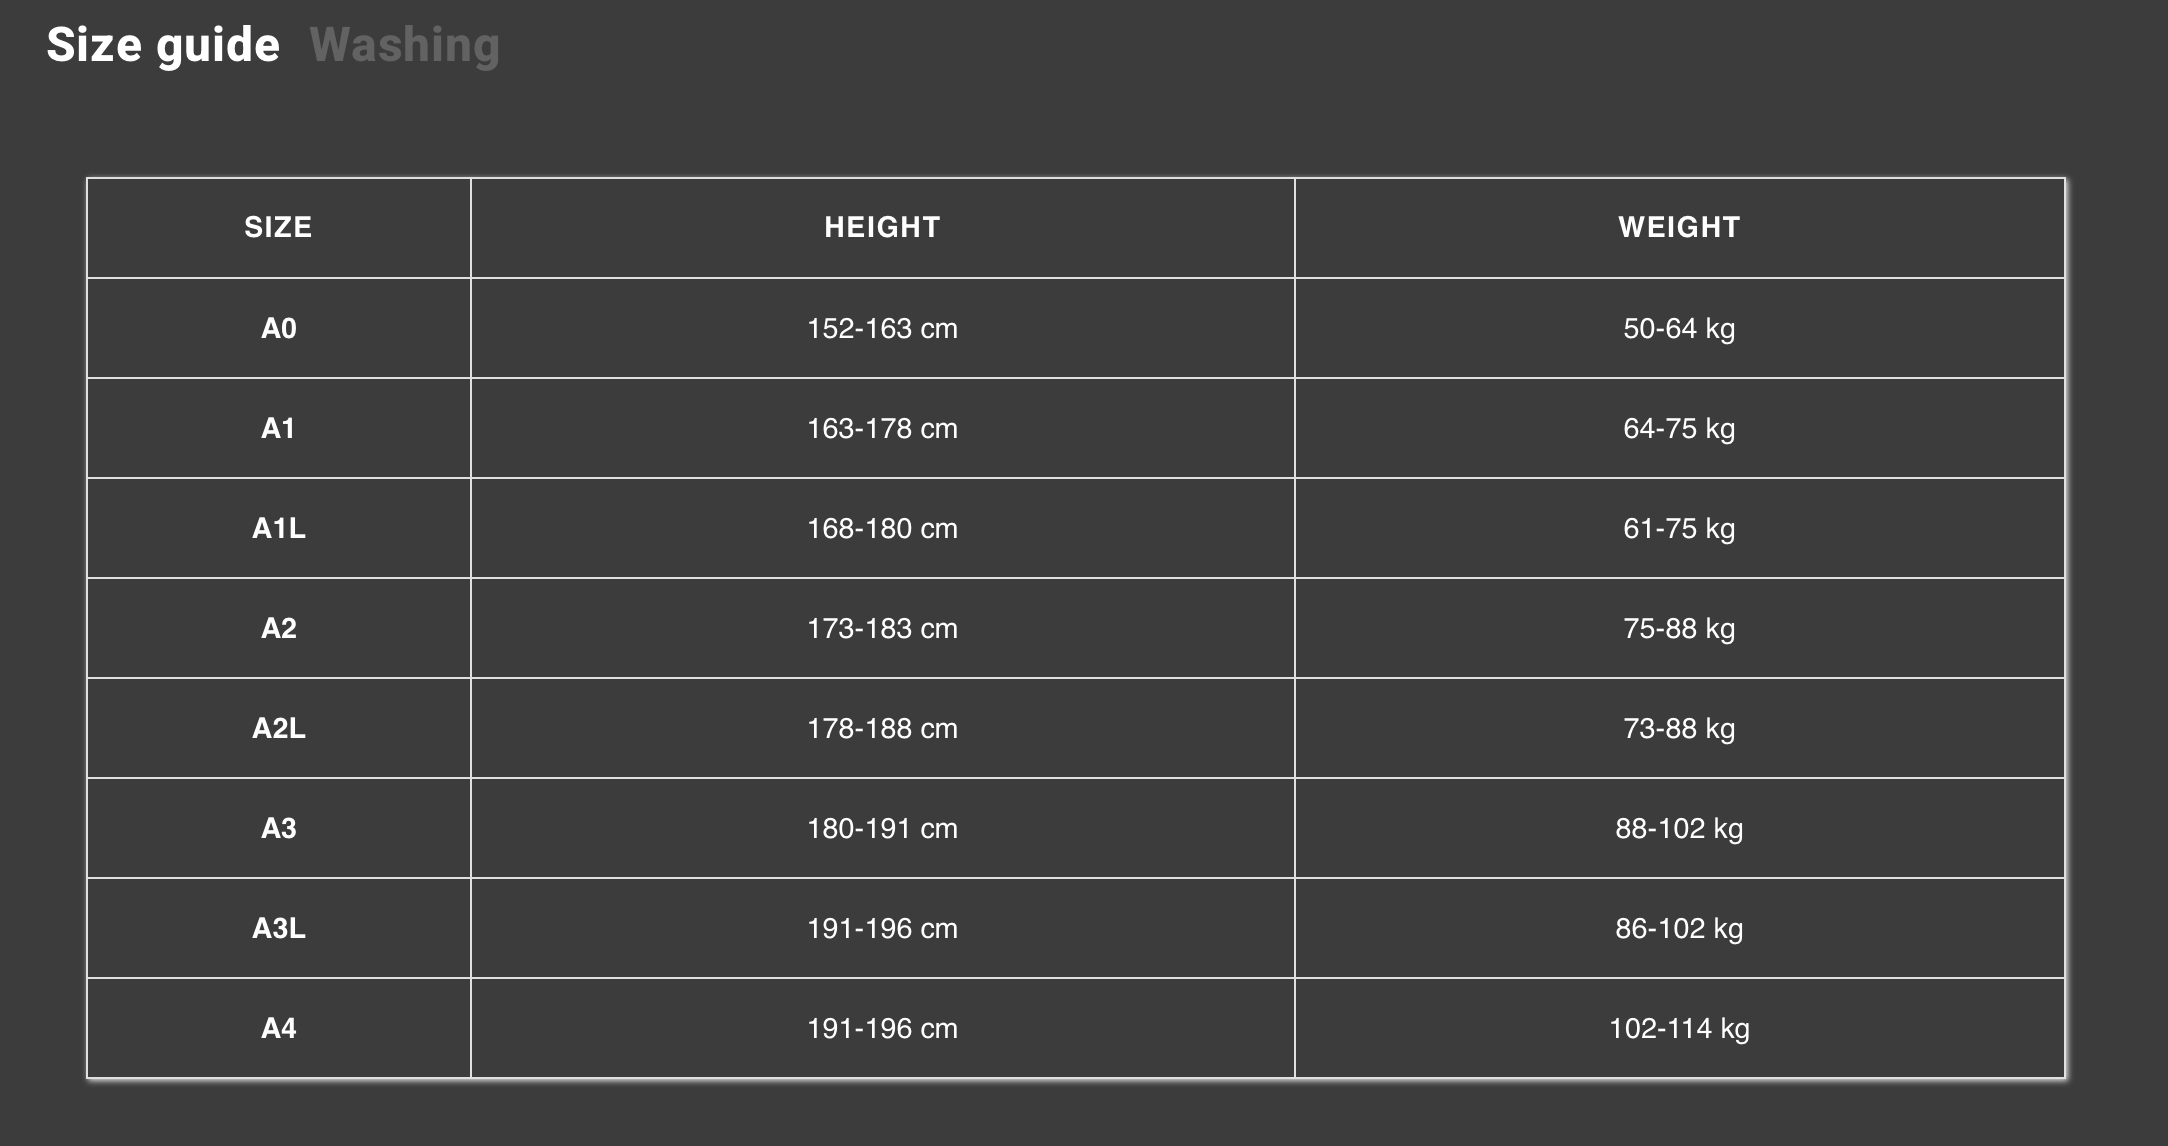The image size is (2168, 1146).
Task: Select the Size guide tab
Action: tap(163, 46)
